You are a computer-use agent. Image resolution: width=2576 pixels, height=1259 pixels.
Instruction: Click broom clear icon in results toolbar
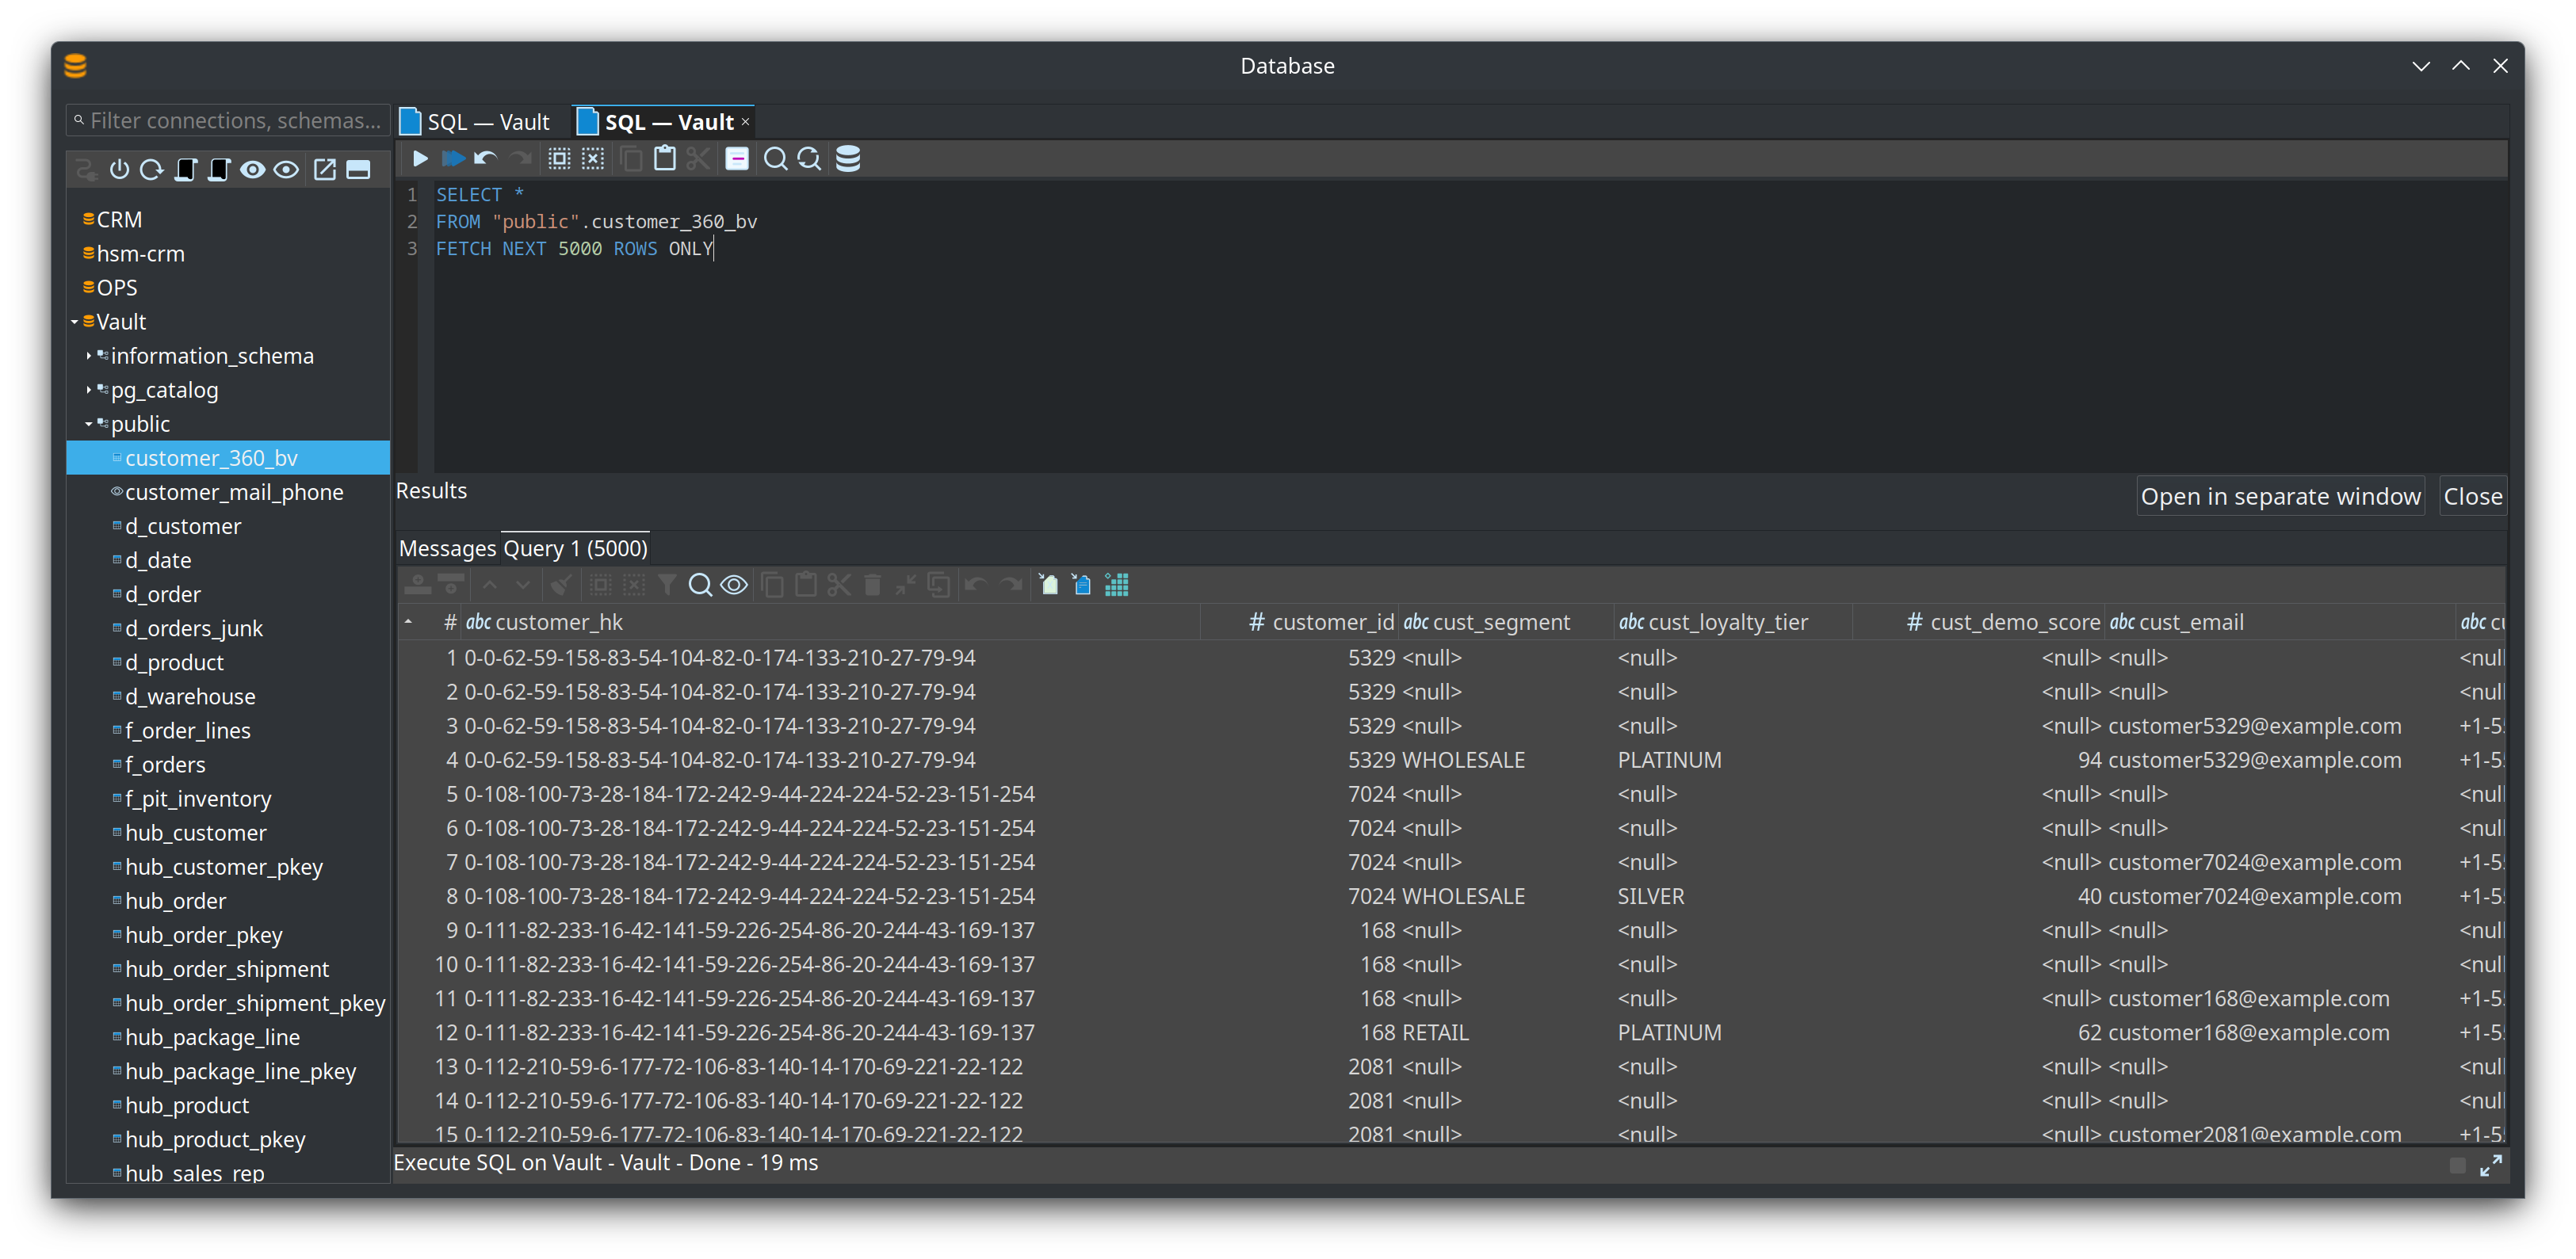click(x=561, y=585)
